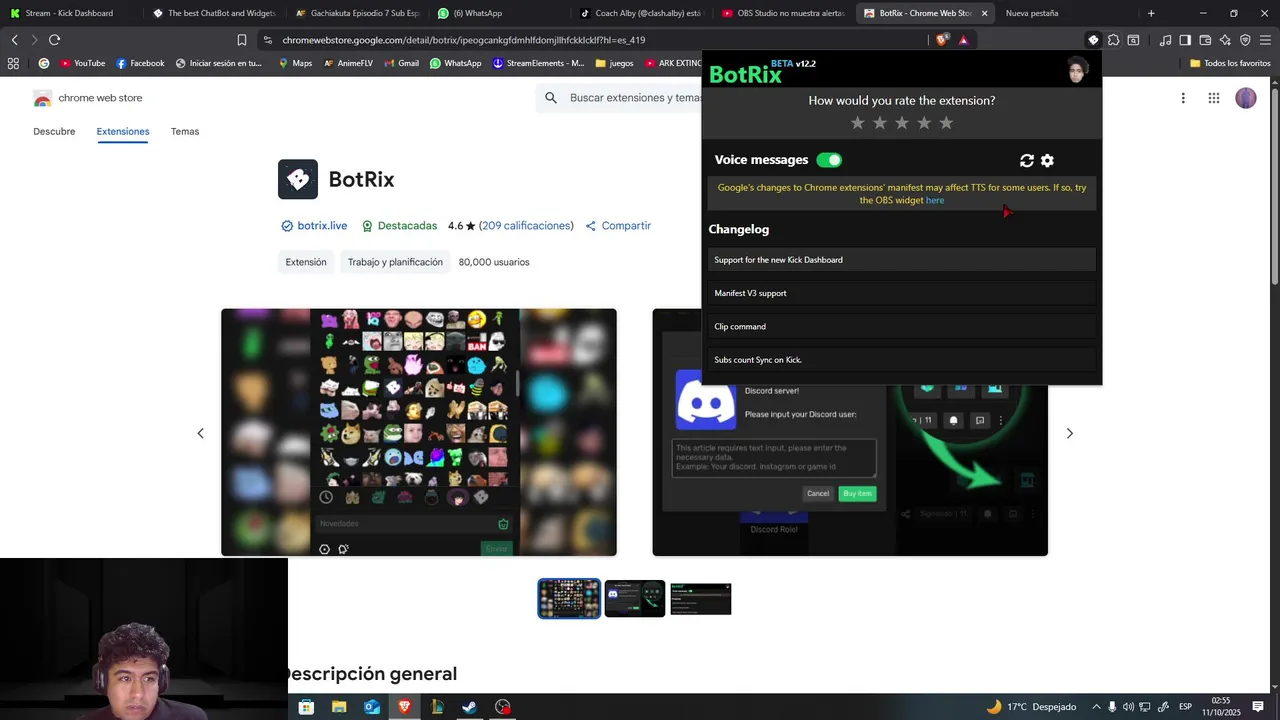The height and width of the screenshot is (720, 1280).
Task: Open the extensions puzzle-piece menu
Action: 1113,40
